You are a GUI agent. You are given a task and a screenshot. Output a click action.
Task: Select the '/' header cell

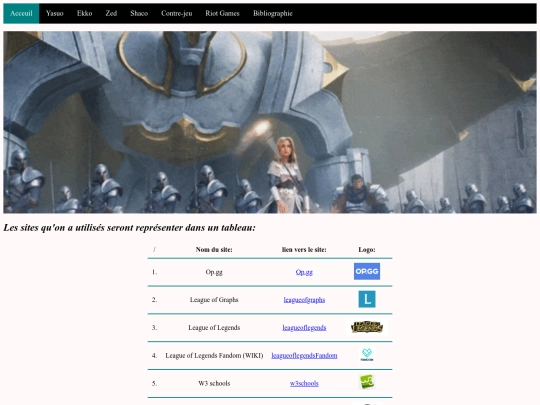pyautogui.click(x=154, y=250)
